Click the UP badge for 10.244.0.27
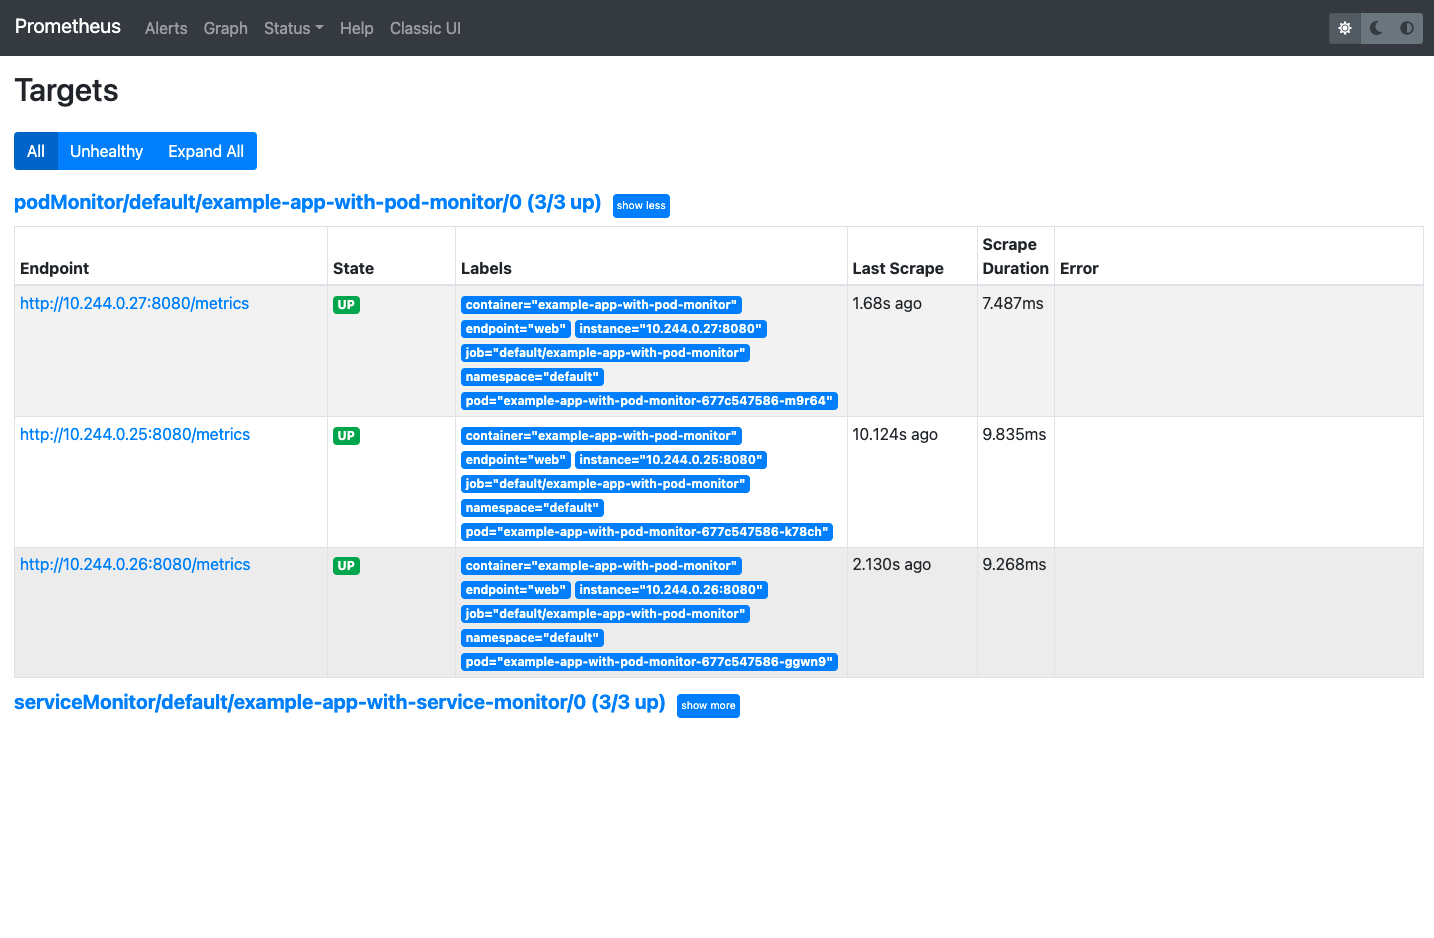This screenshot has height=938, width=1434. [x=346, y=305]
